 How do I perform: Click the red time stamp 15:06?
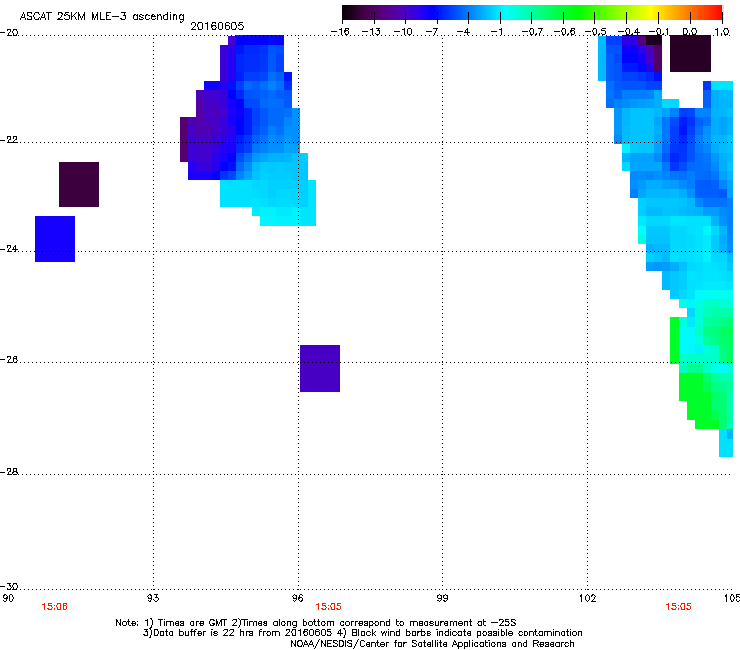click(x=55, y=607)
